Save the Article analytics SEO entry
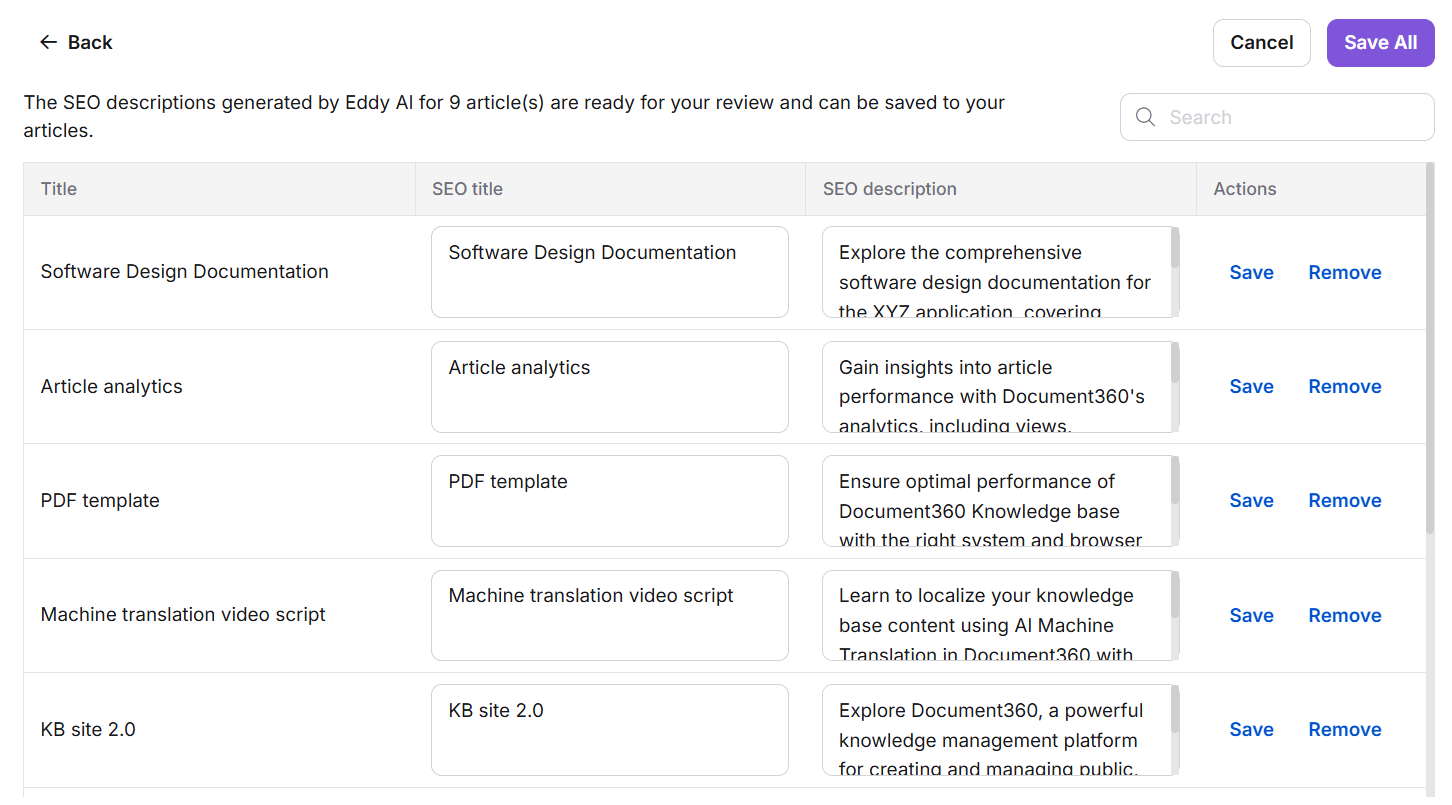Screen dimensions: 1452x805 (1251, 386)
